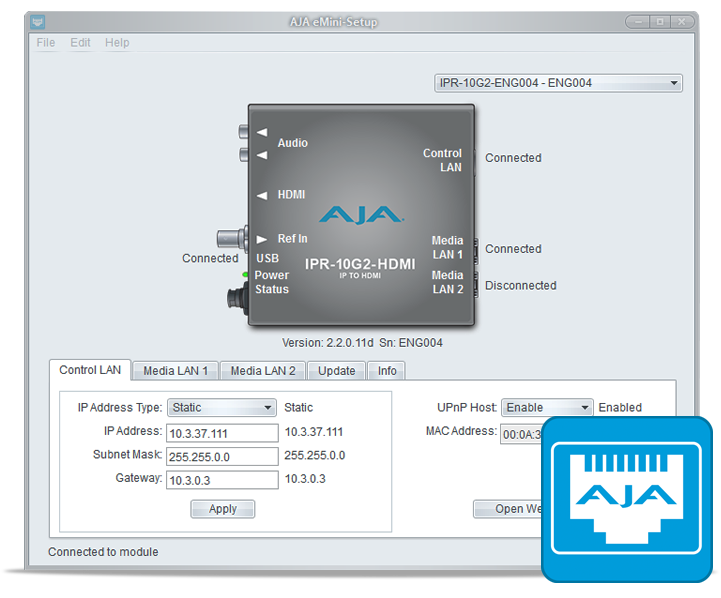The image size is (721, 598).
Task: Open the Help menu
Action: (117, 43)
